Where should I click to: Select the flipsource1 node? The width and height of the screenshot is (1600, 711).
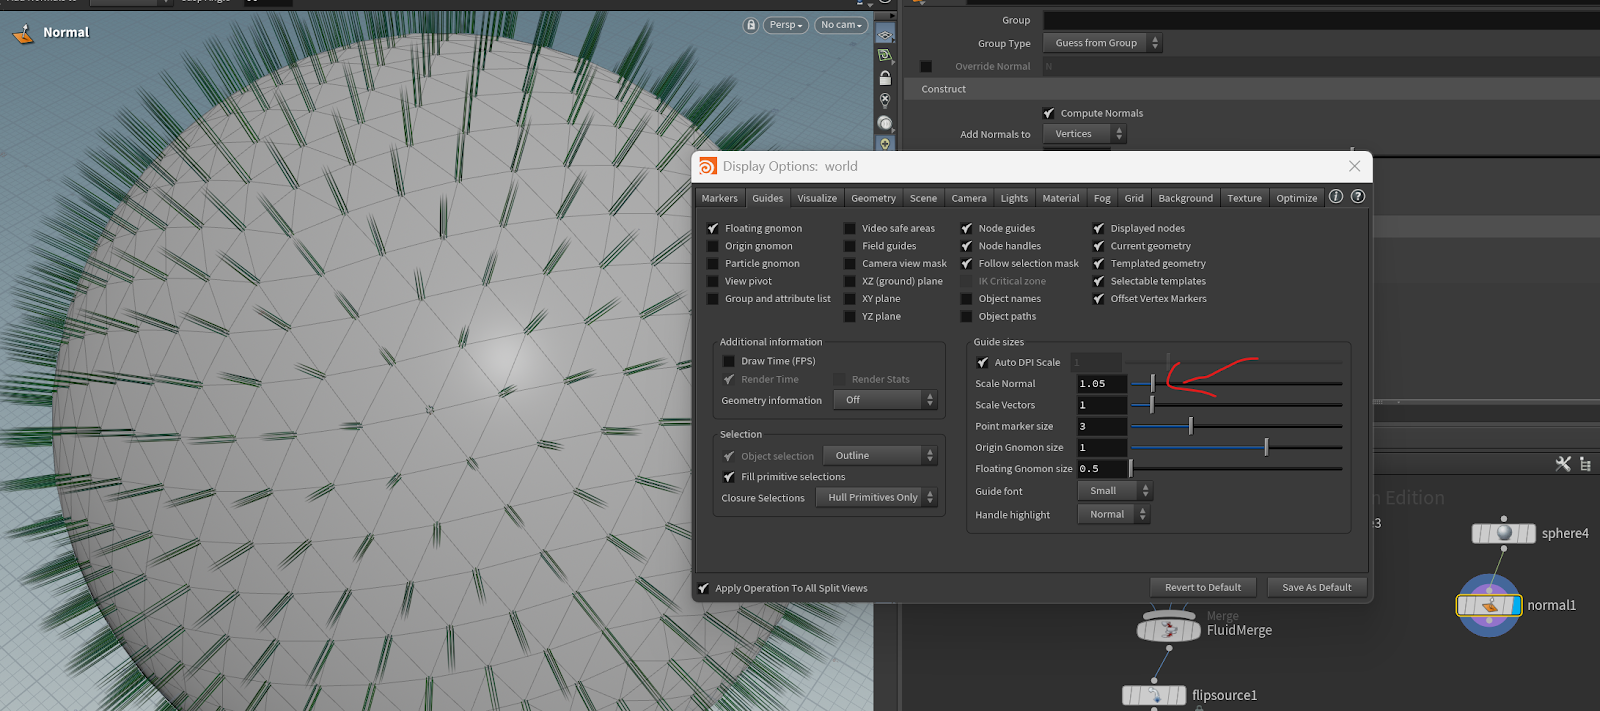click(x=1154, y=695)
